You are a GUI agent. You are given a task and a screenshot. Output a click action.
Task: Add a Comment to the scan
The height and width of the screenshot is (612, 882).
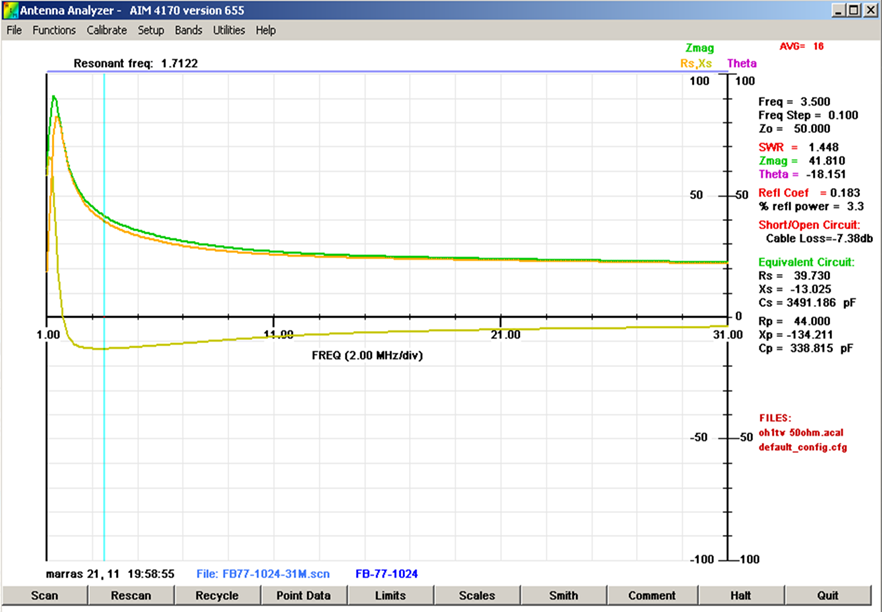click(652, 596)
